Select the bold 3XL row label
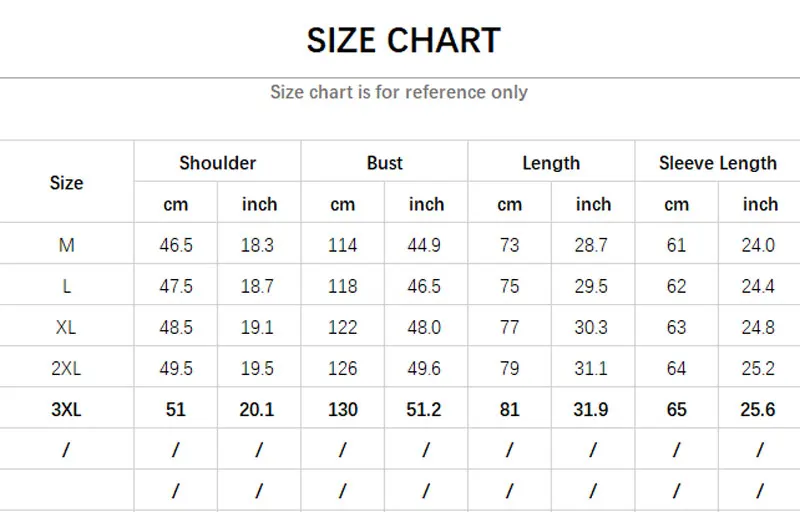 [66, 409]
